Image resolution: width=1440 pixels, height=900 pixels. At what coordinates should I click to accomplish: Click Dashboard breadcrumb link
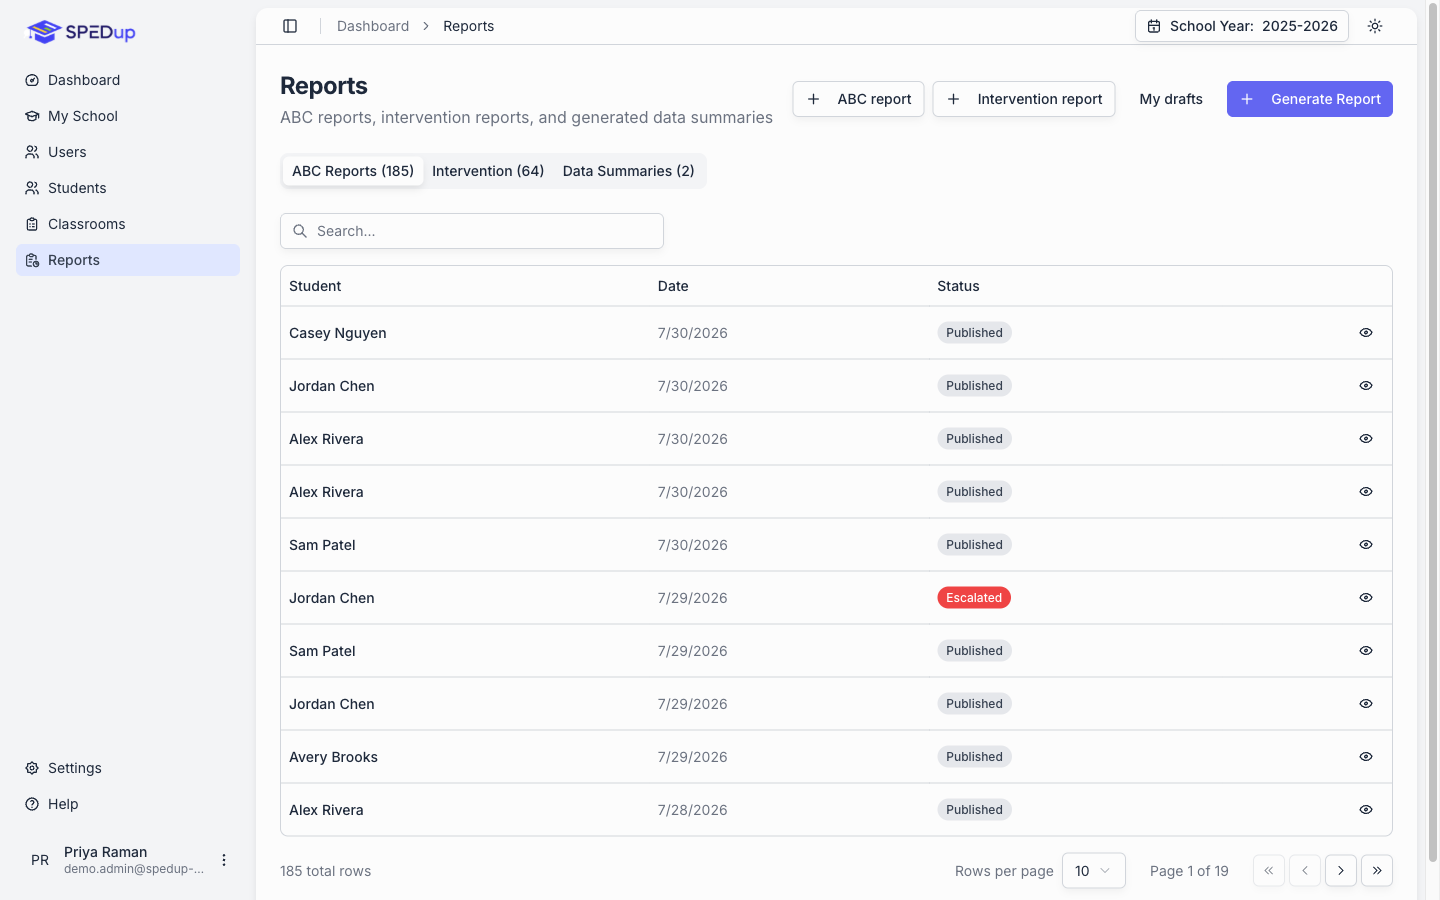pyautogui.click(x=373, y=26)
